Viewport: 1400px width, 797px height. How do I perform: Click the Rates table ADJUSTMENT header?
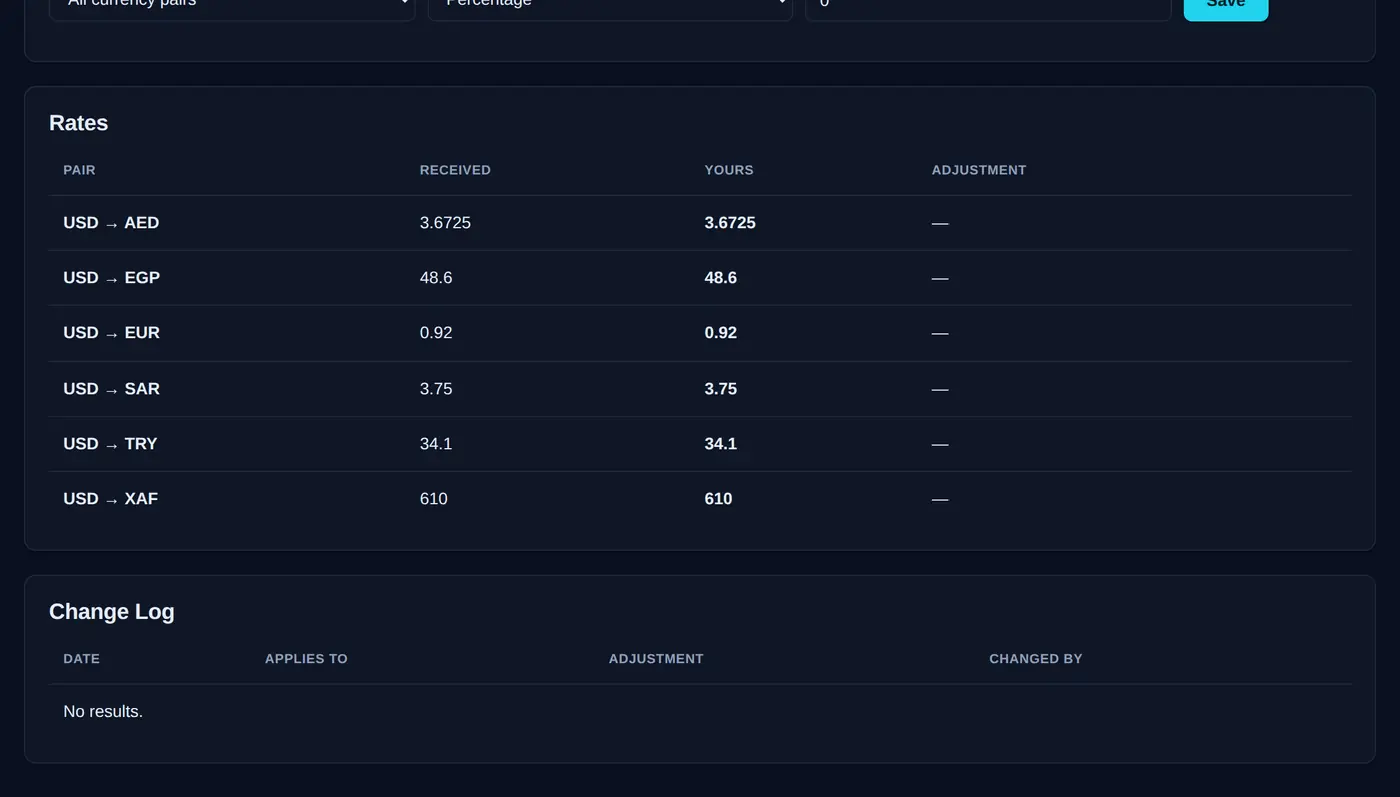(x=979, y=170)
